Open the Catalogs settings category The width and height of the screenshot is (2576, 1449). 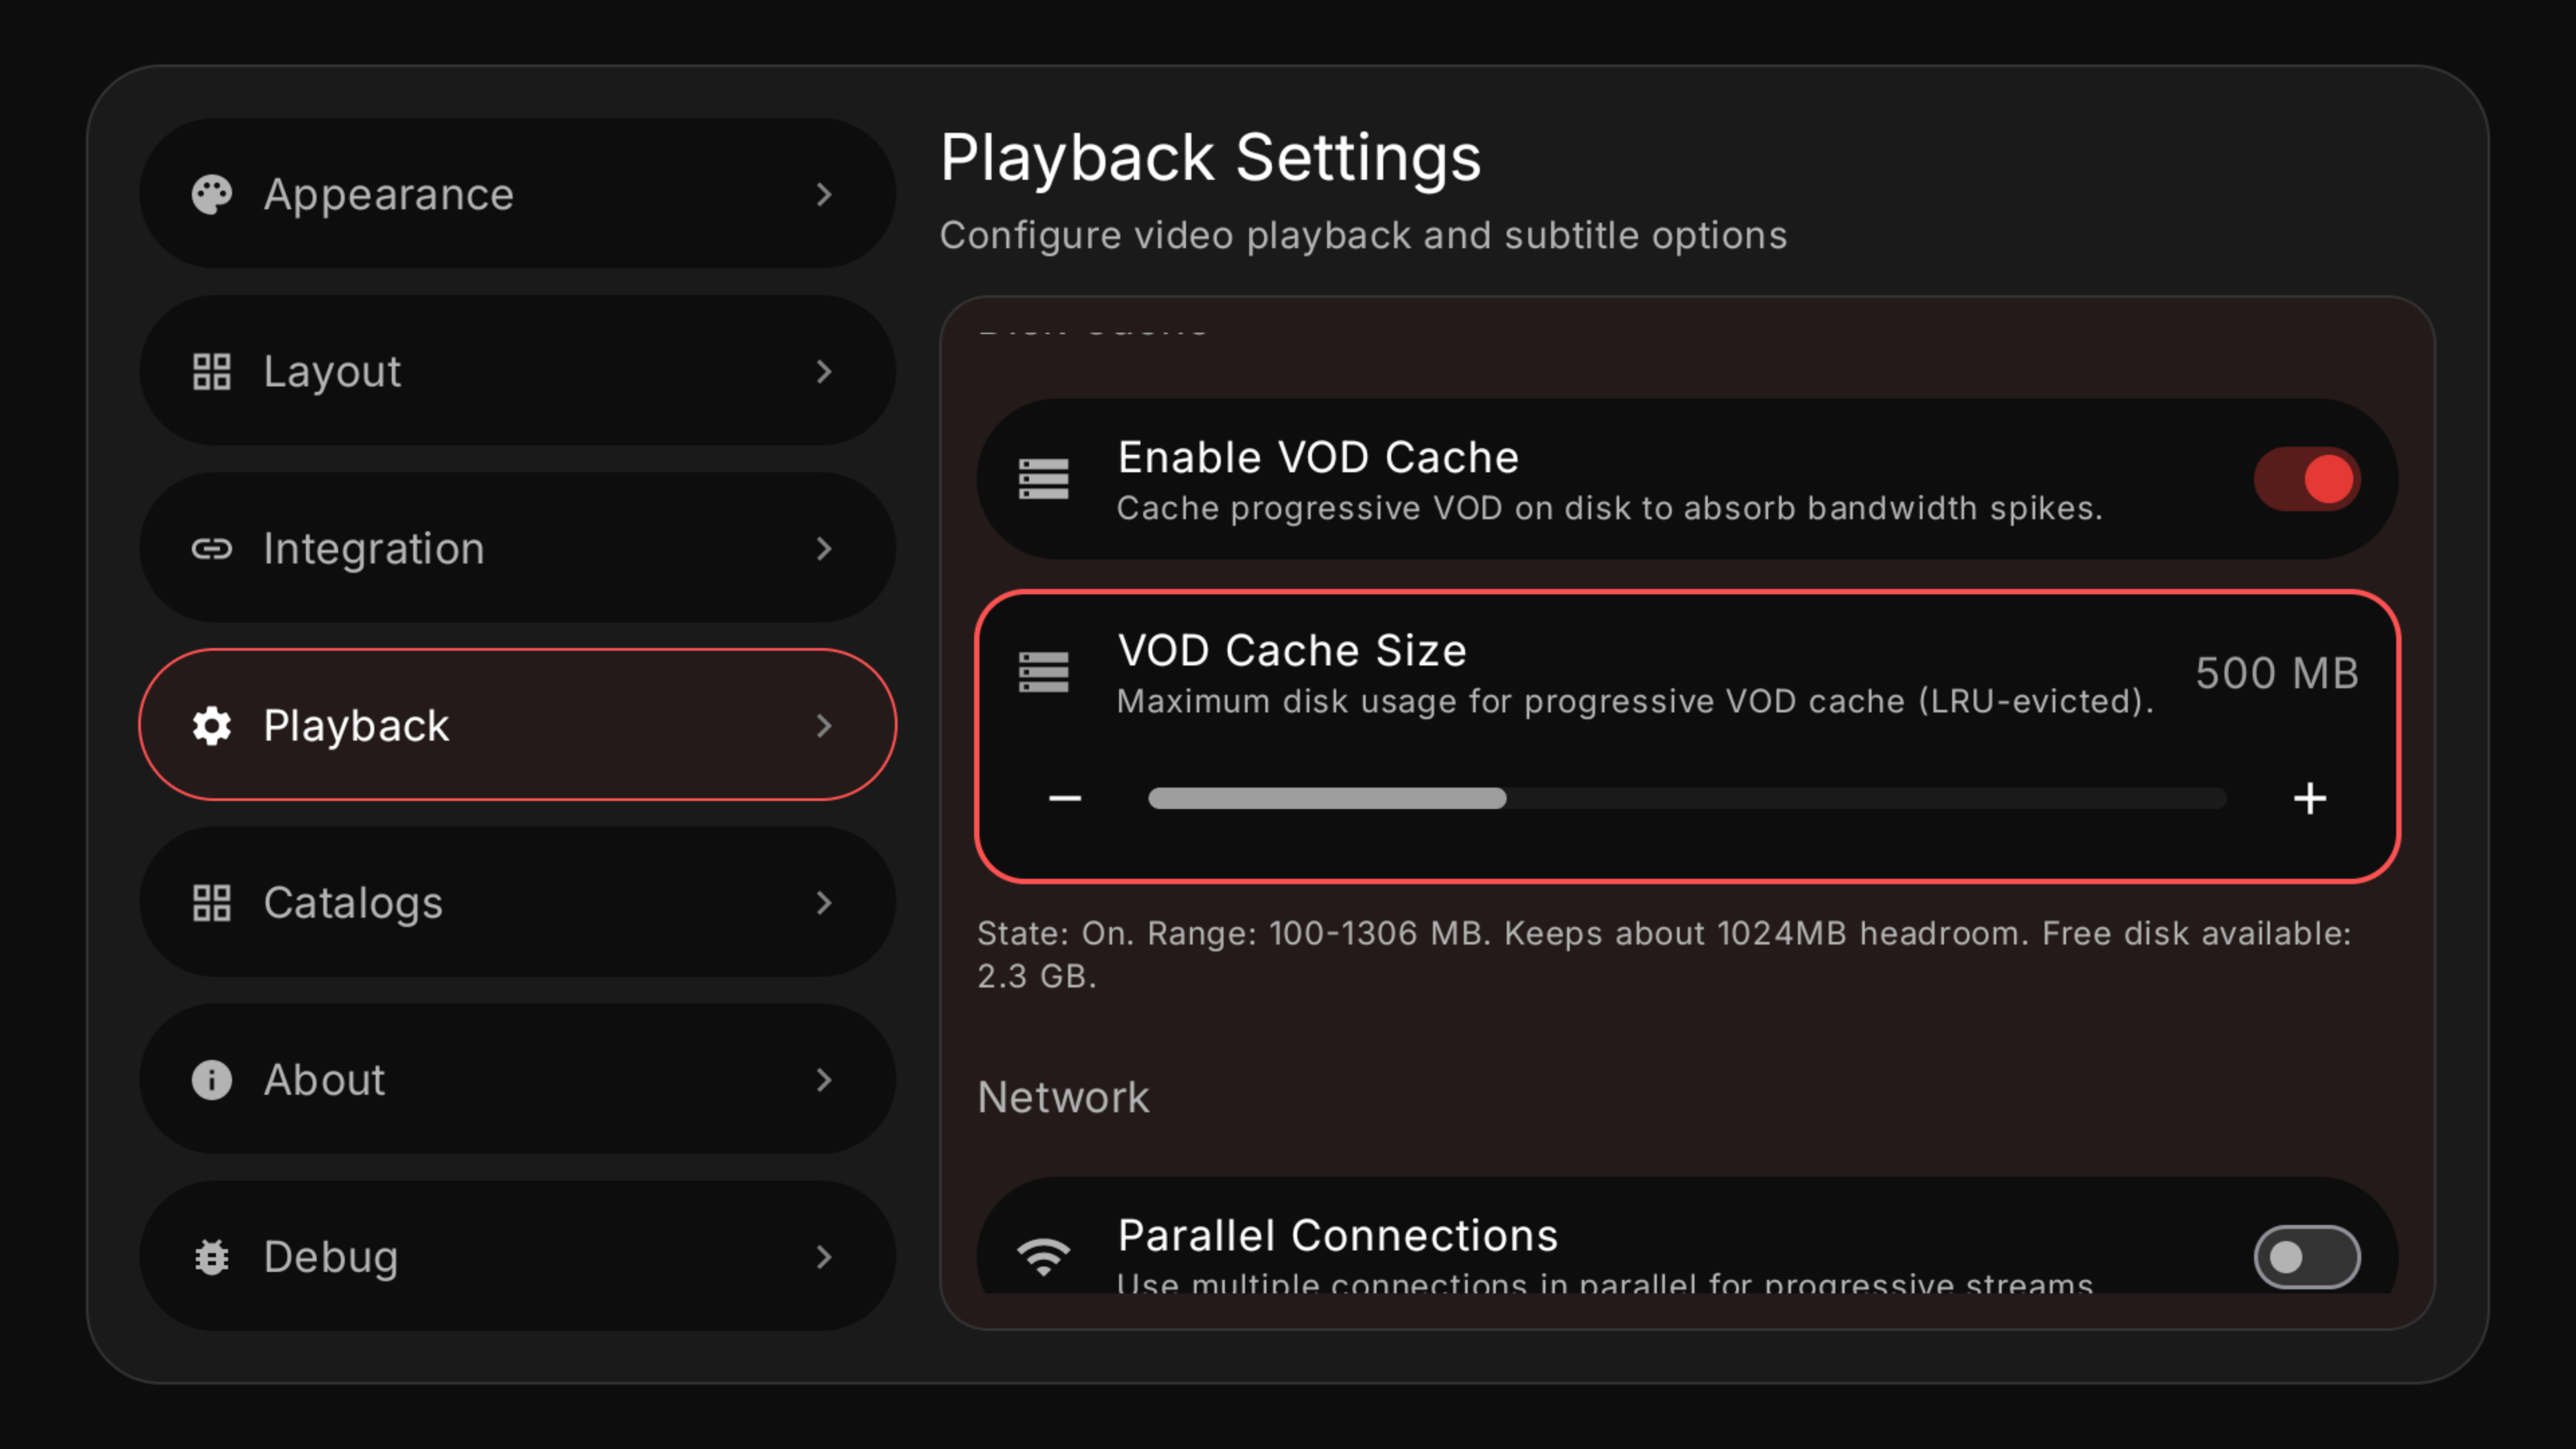(517, 902)
